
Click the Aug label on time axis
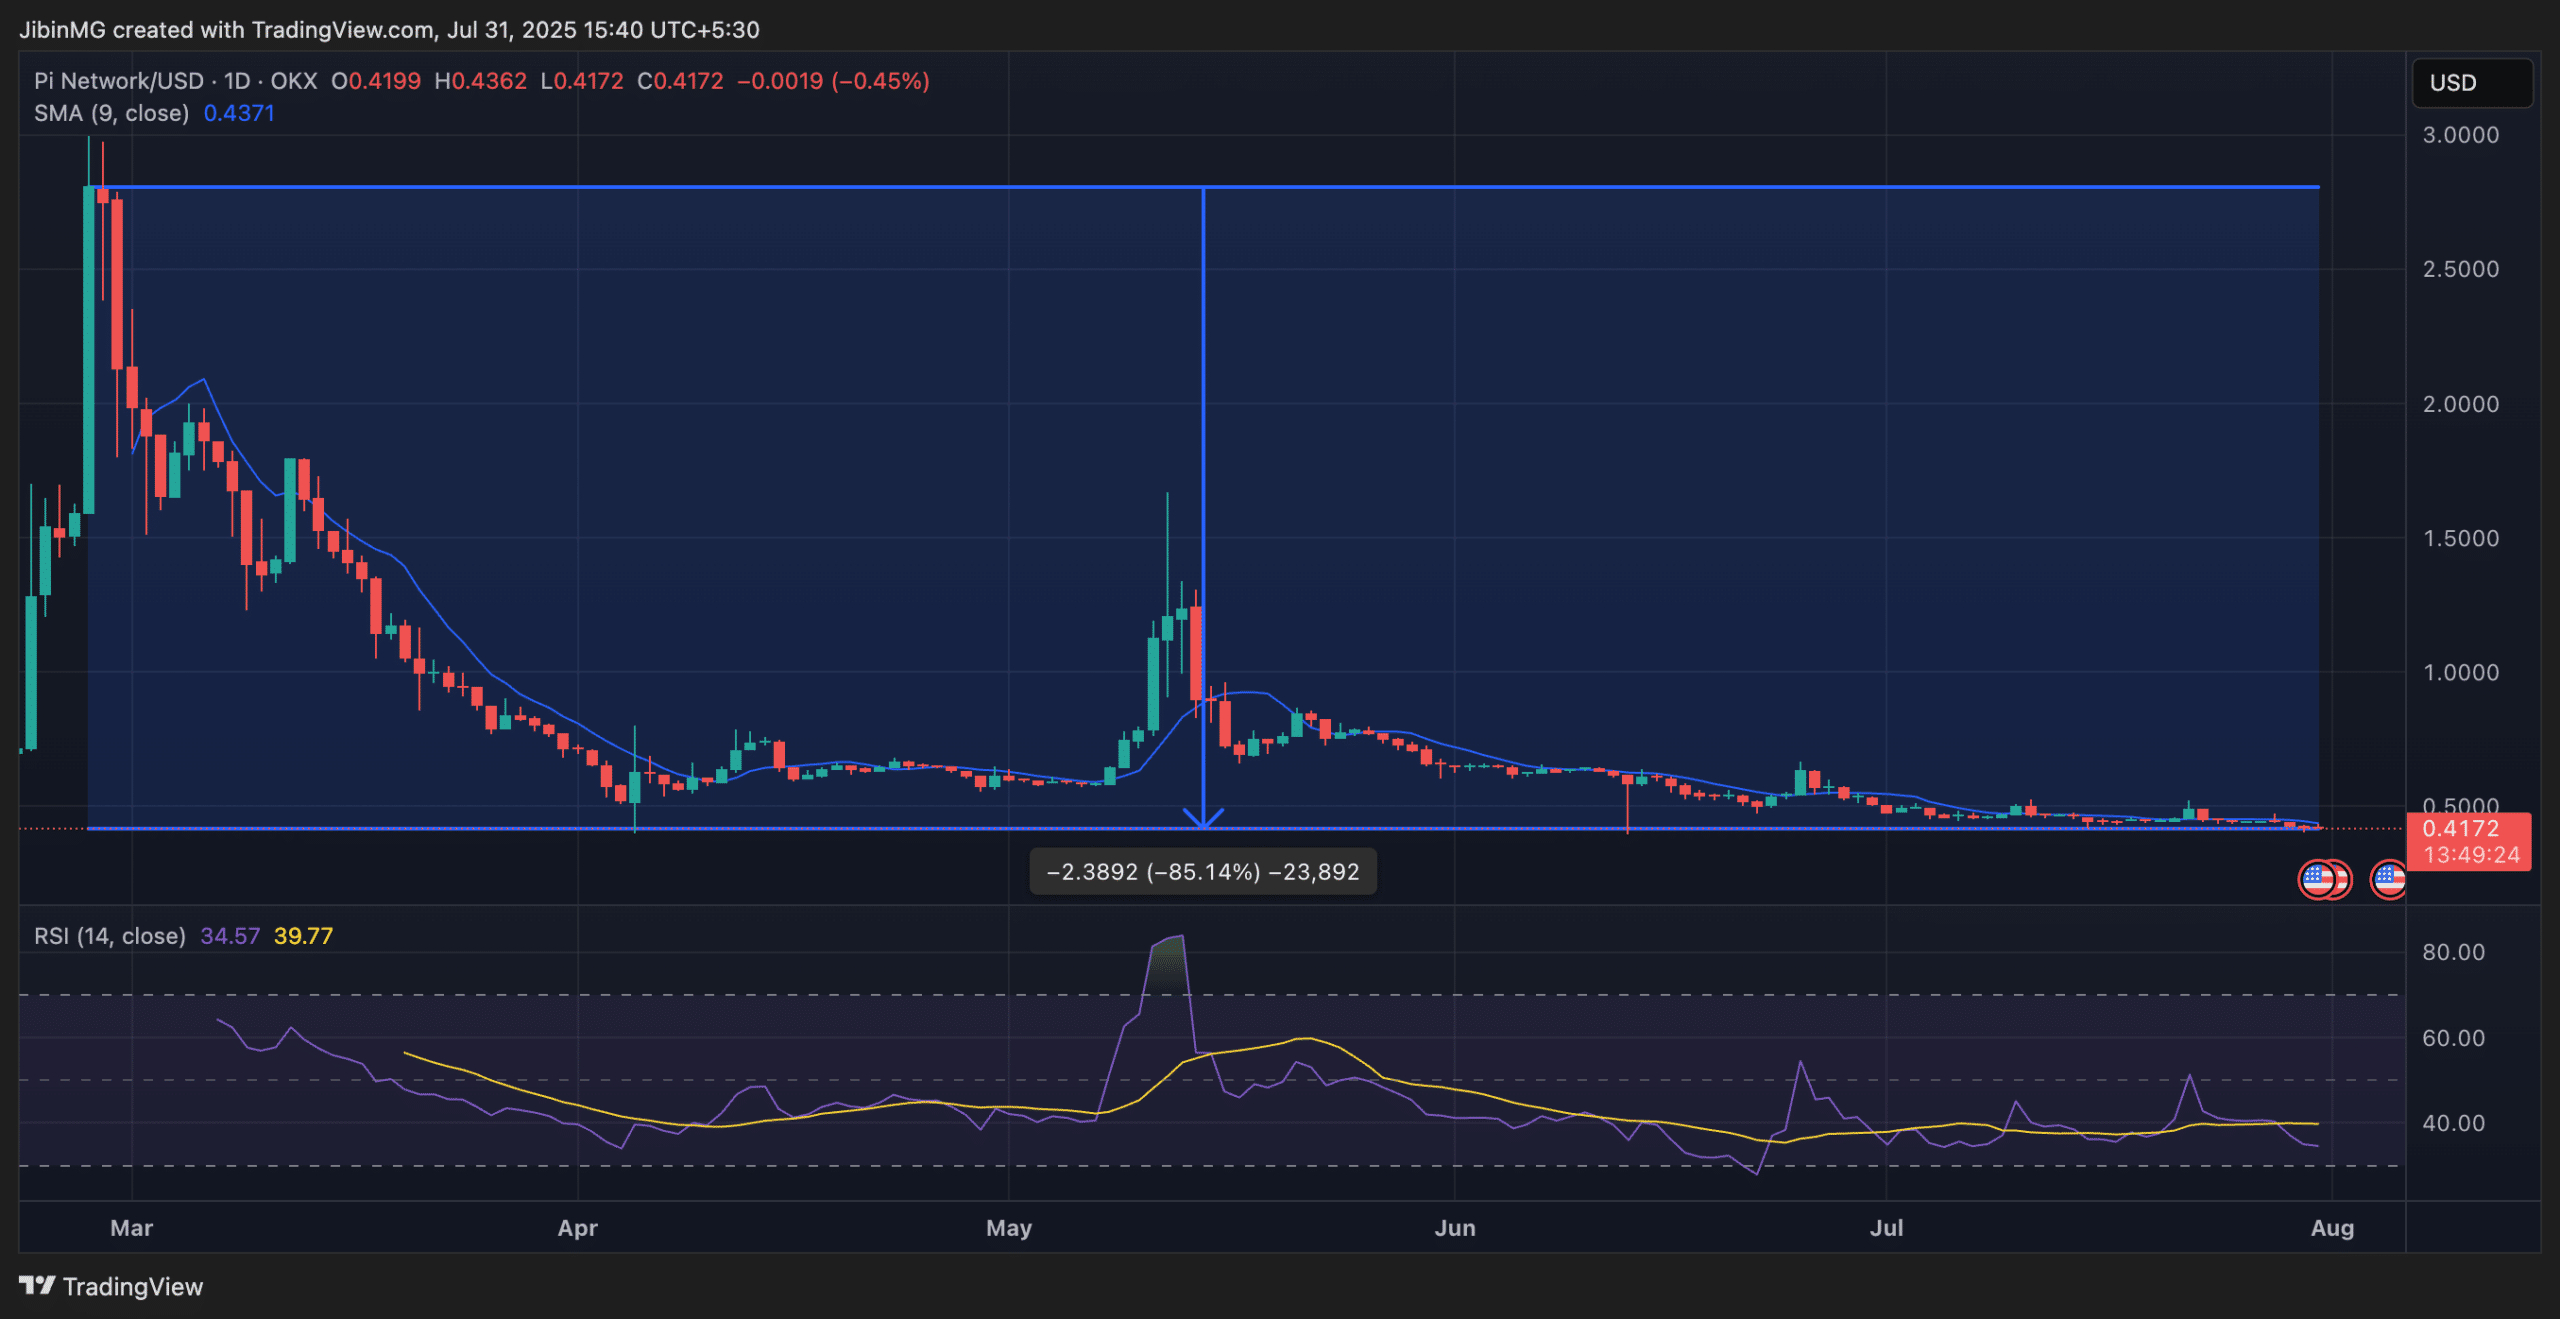(x=2332, y=1228)
